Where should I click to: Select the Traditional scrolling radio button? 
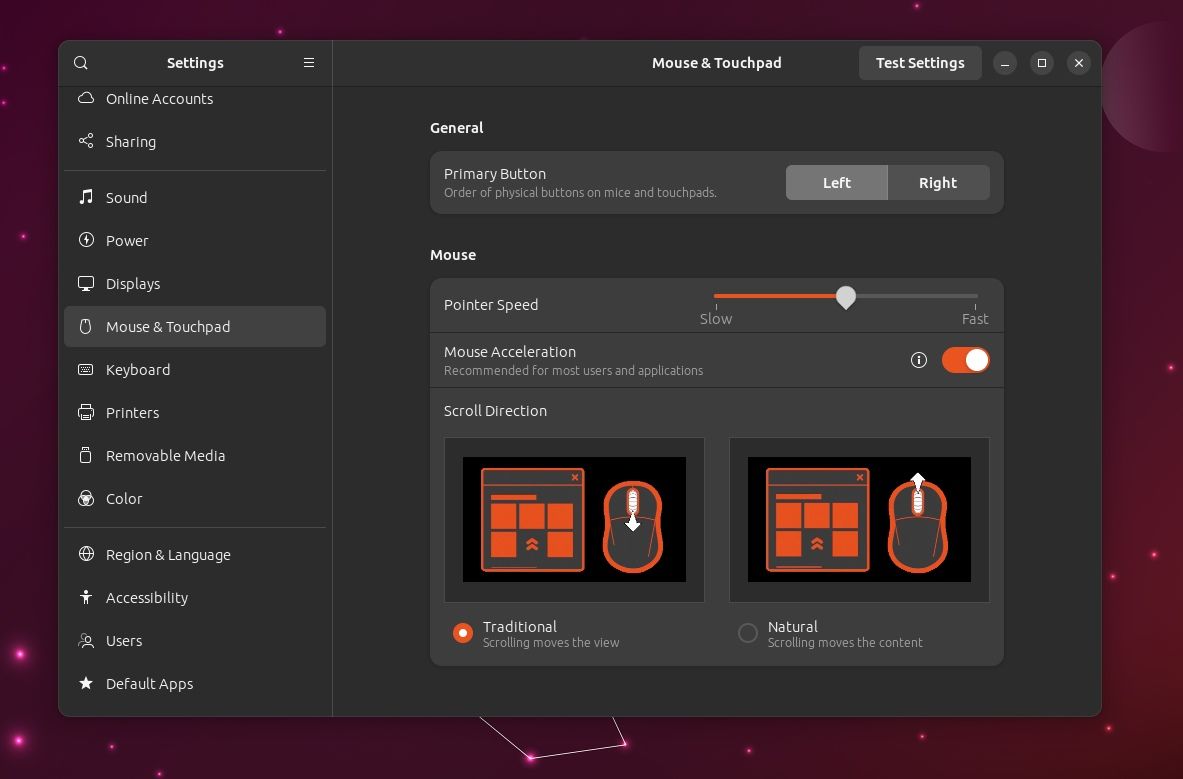[462, 632]
